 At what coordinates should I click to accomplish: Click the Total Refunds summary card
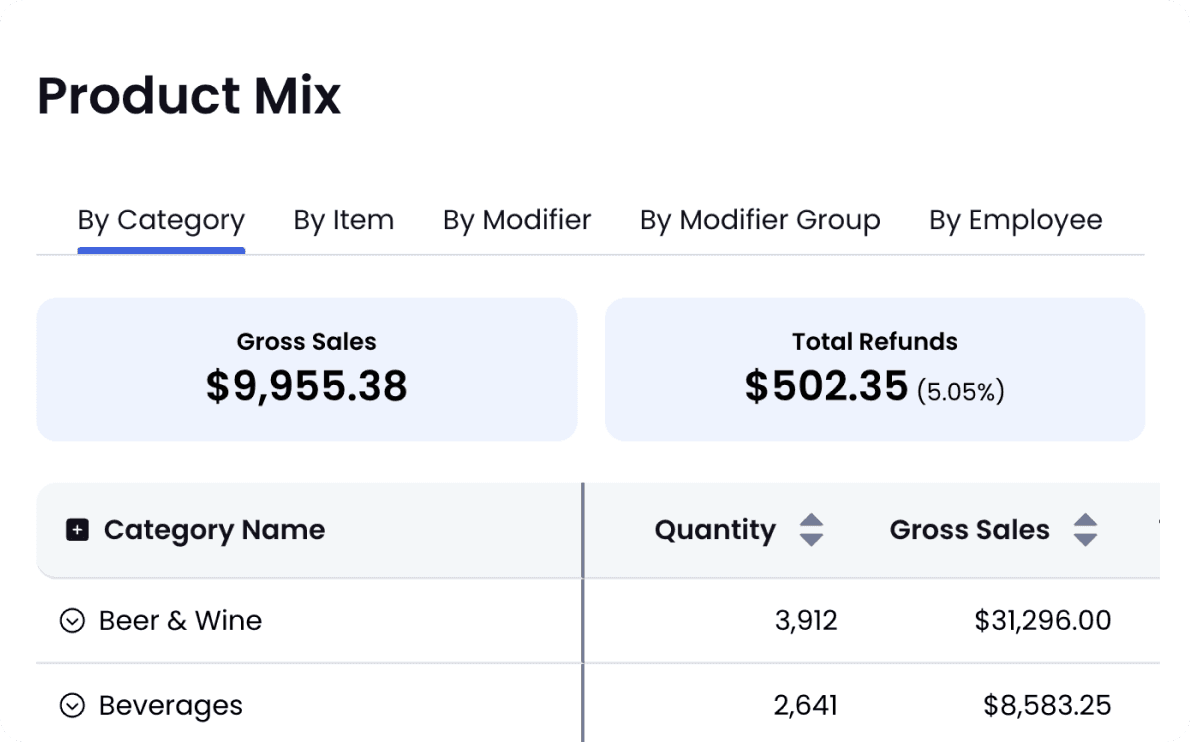(875, 369)
